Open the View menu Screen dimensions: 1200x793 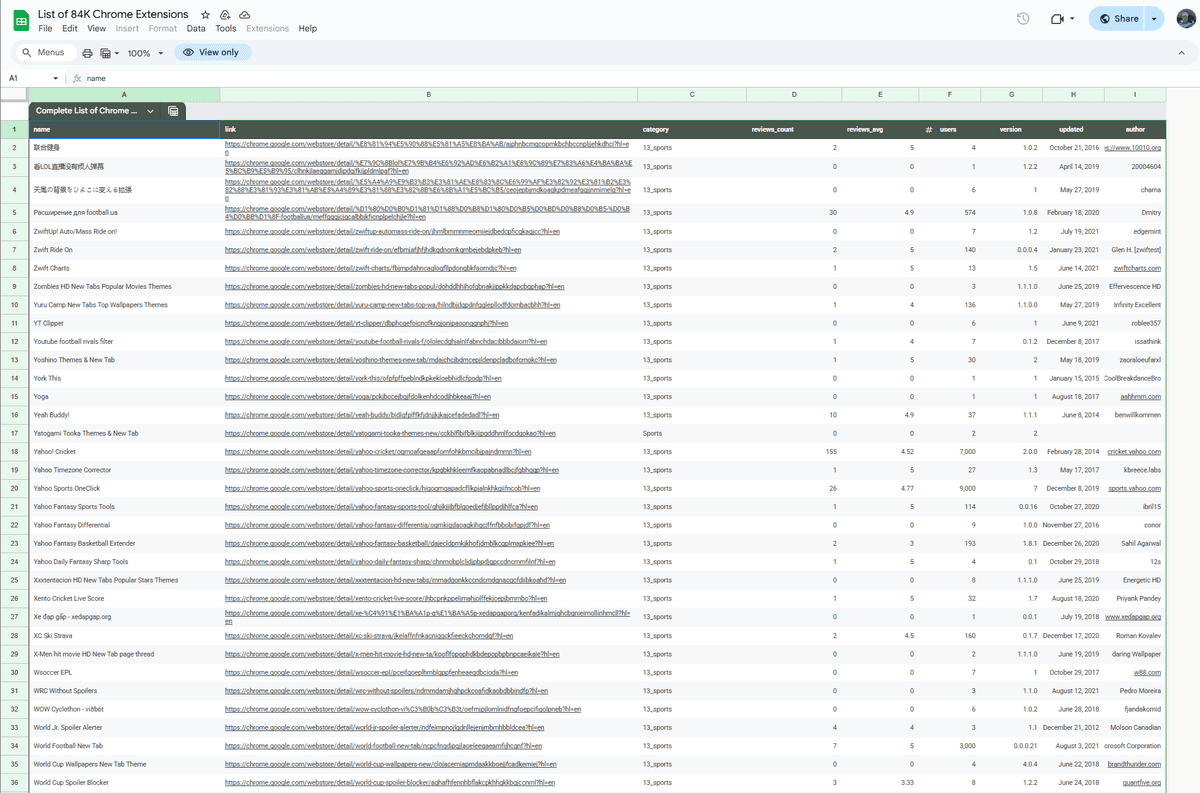[96, 29]
